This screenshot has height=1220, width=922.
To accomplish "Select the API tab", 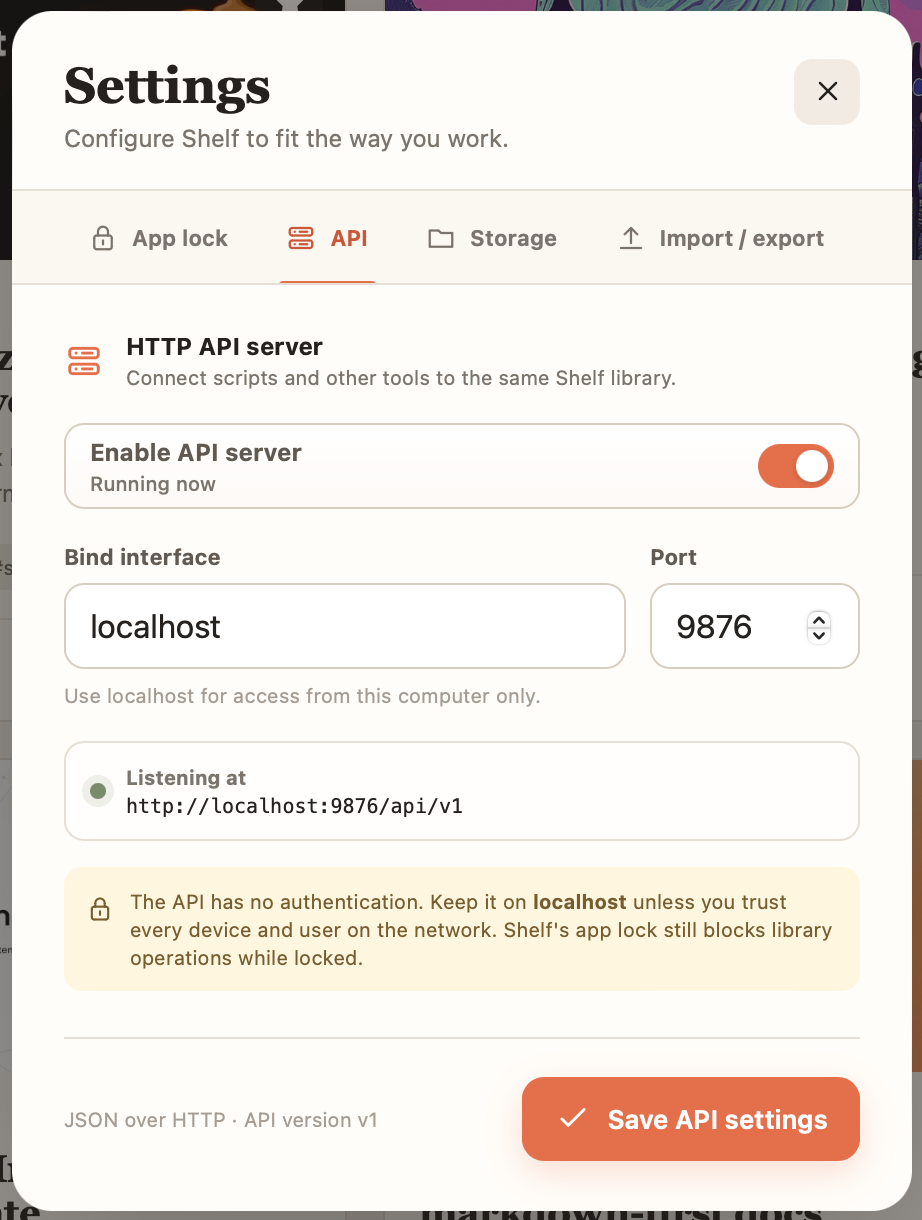I will 327,238.
